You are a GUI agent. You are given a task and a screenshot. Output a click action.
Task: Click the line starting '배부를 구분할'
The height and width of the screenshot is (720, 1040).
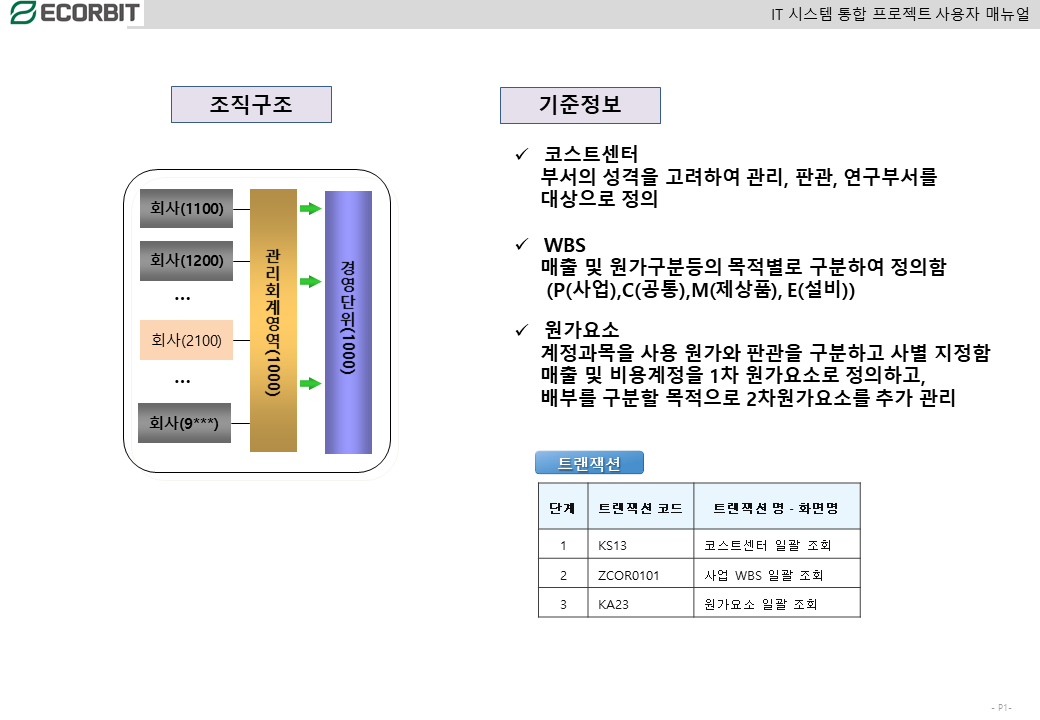(x=748, y=397)
